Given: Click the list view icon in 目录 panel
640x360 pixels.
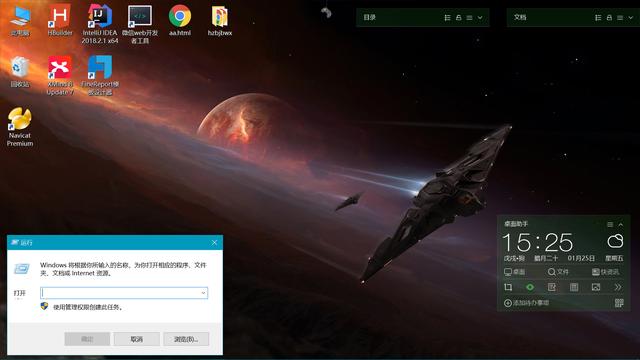Looking at the screenshot, I should [x=447, y=18].
